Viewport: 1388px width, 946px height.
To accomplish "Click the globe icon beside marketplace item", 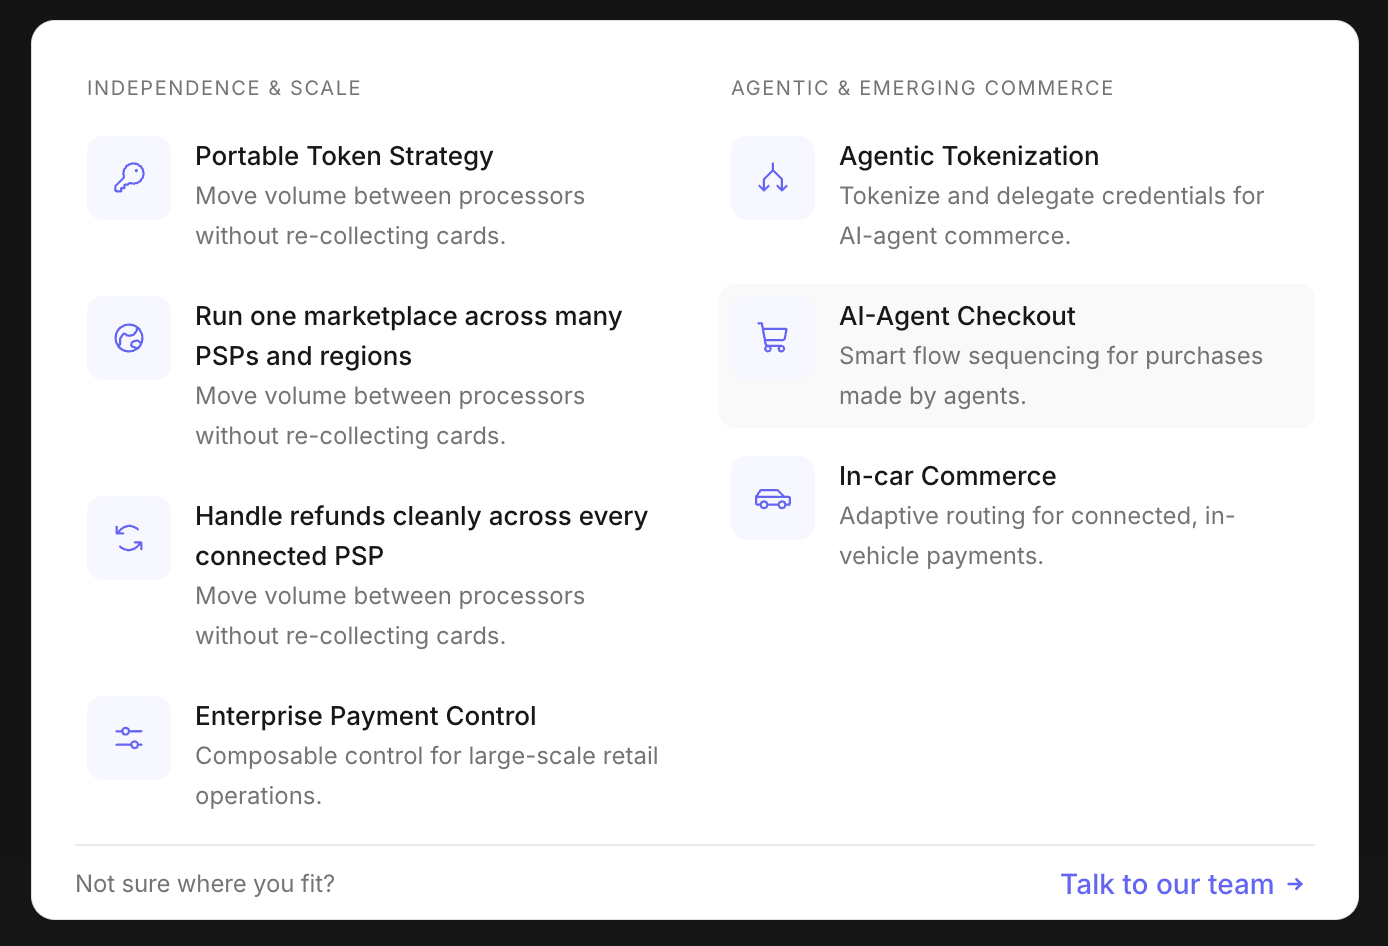I will (x=129, y=338).
